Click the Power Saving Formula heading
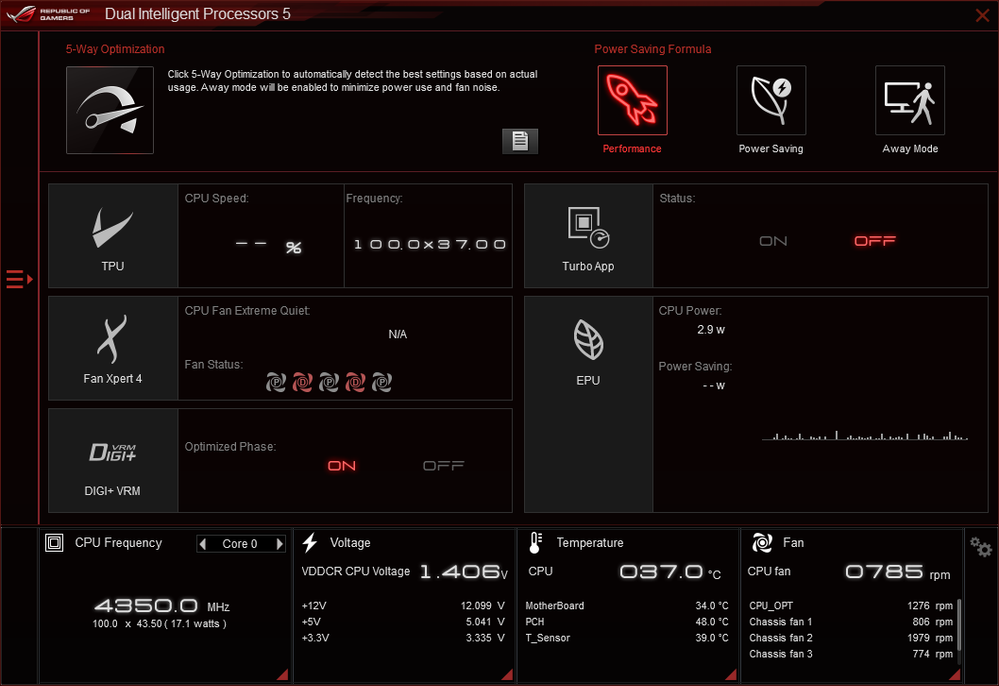 pos(652,49)
